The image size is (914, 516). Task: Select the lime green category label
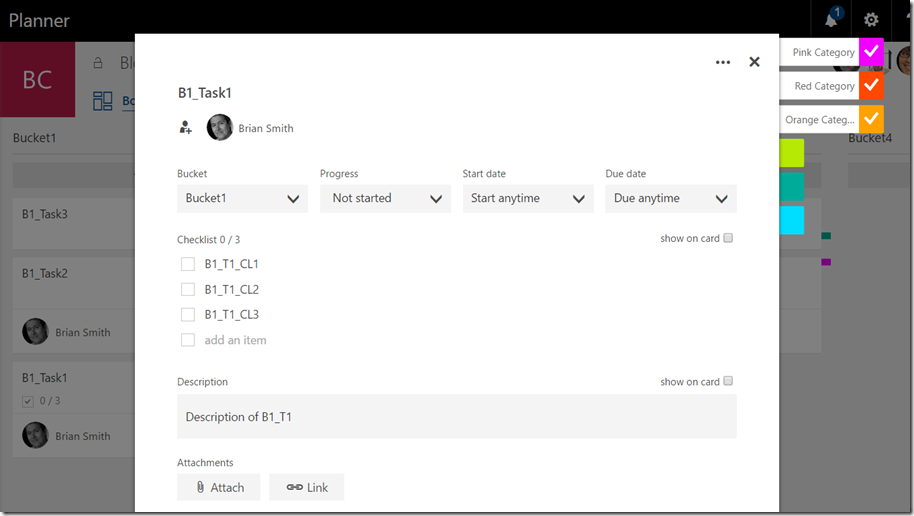click(x=791, y=153)
